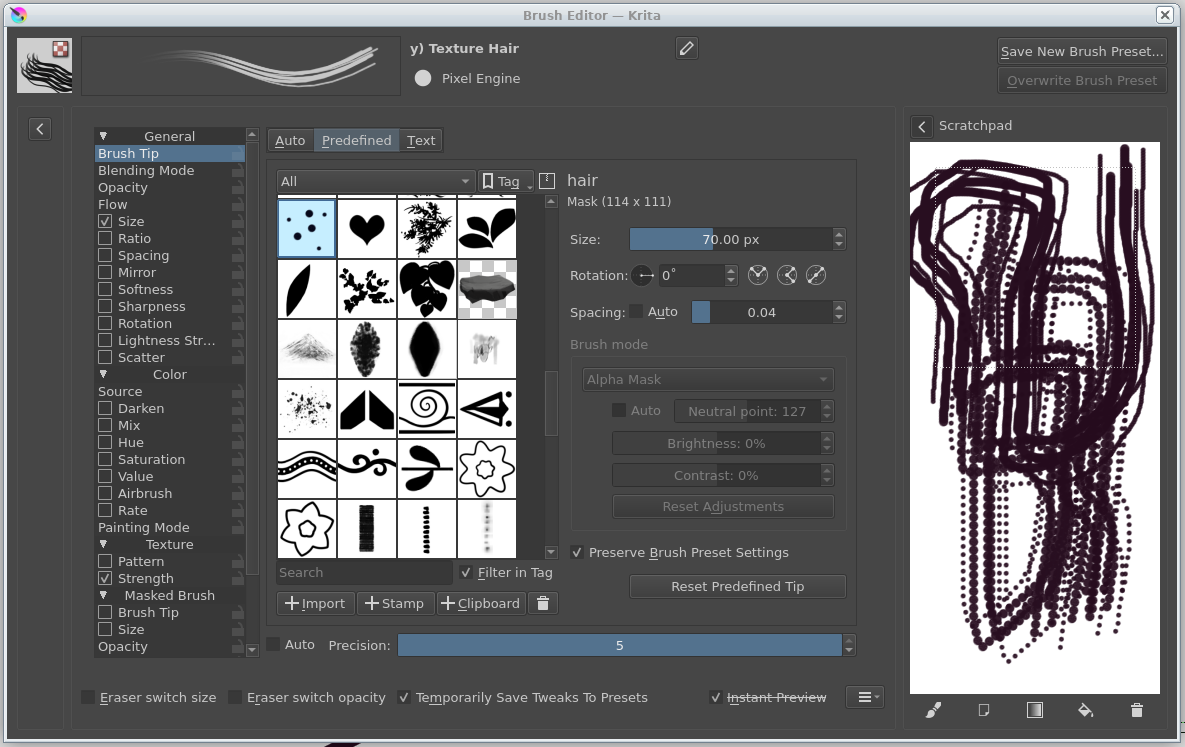Collapse the Scratchpad panel arrow

coord(922,126)
